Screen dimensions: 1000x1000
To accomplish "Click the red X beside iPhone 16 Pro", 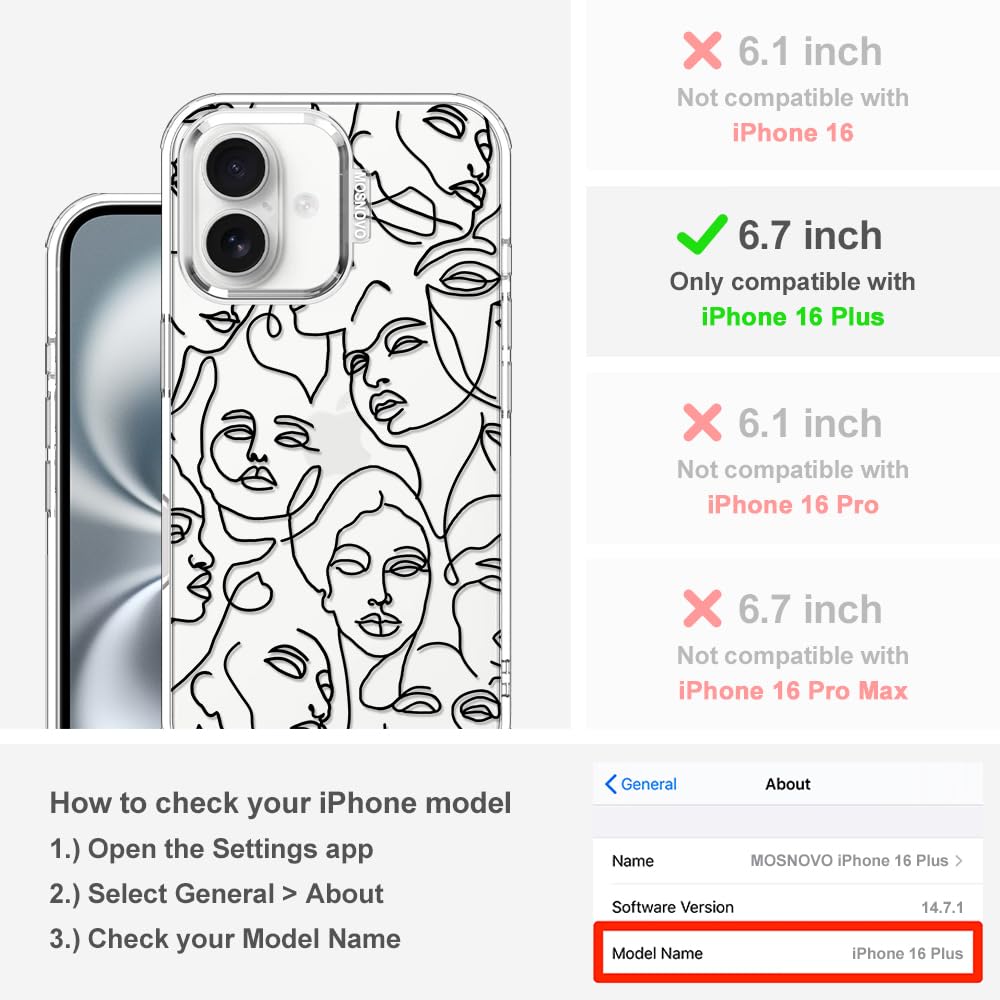I will click(x=702, y=422).
